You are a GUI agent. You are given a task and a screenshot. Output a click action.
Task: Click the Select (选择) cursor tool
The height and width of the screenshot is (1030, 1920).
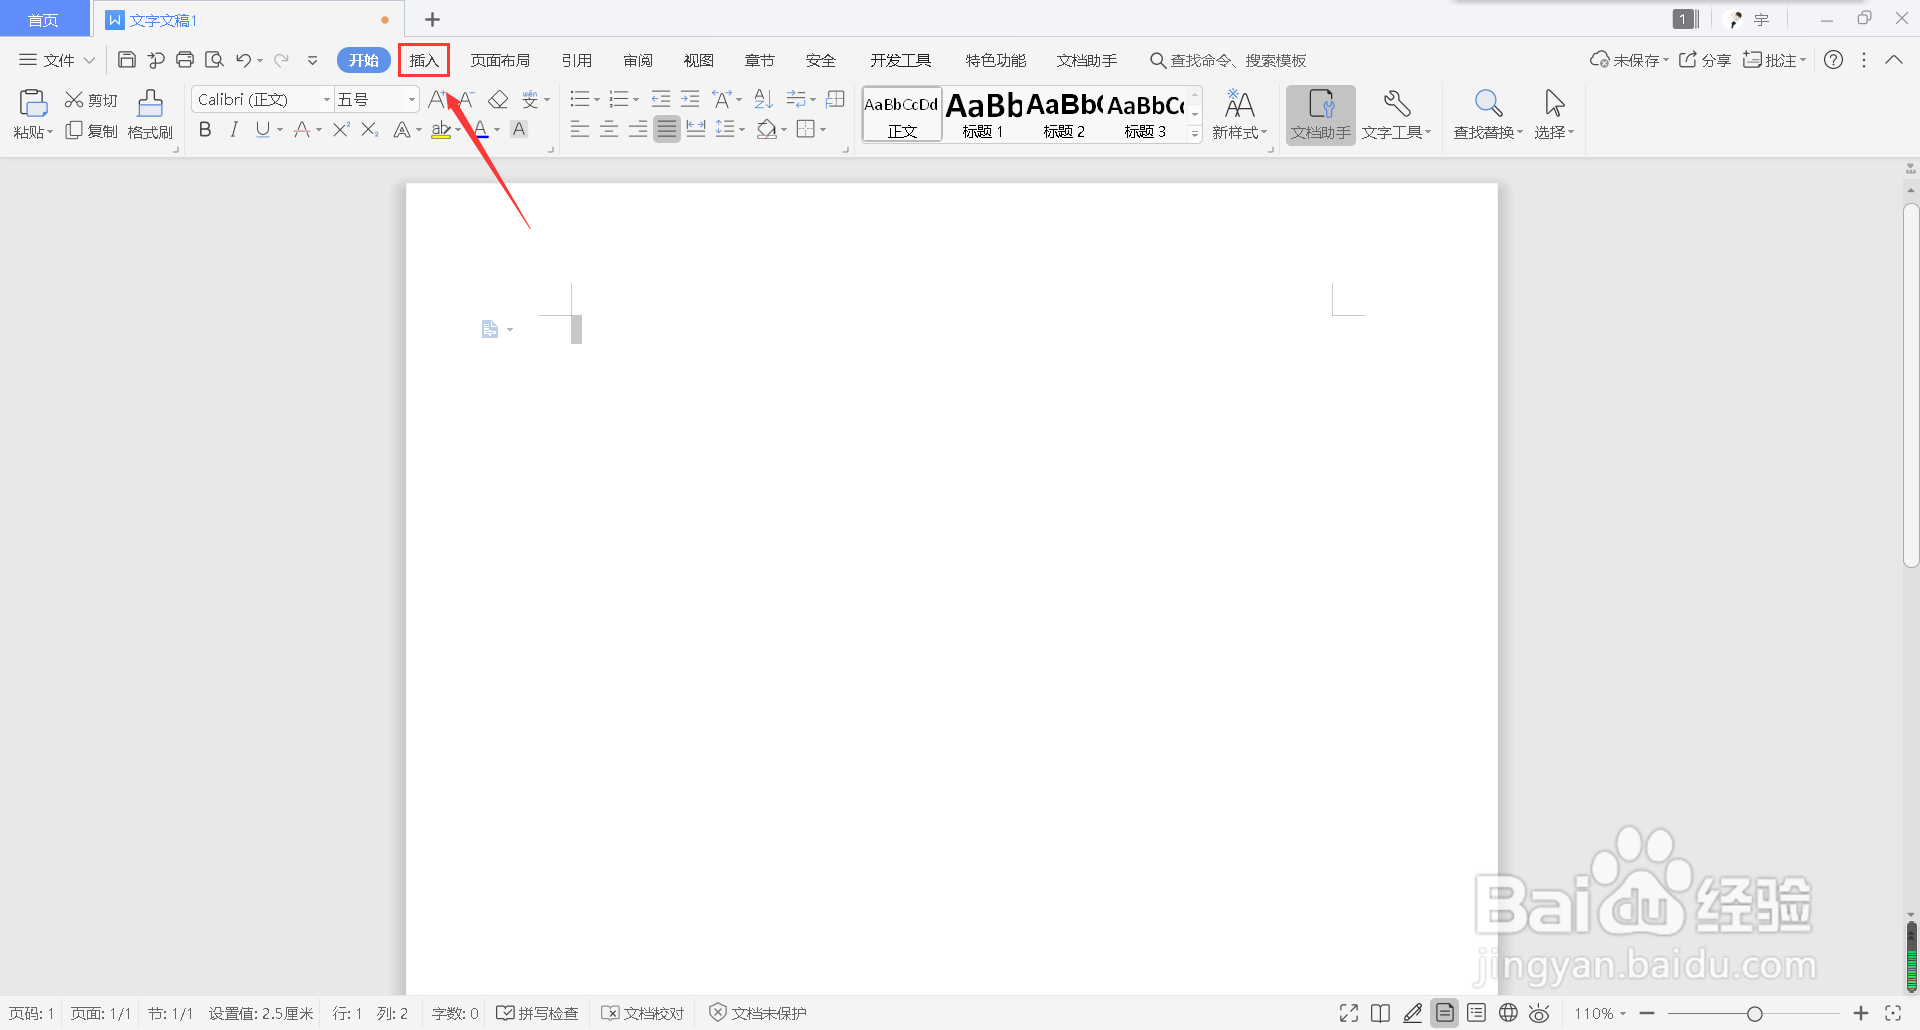1554,114
